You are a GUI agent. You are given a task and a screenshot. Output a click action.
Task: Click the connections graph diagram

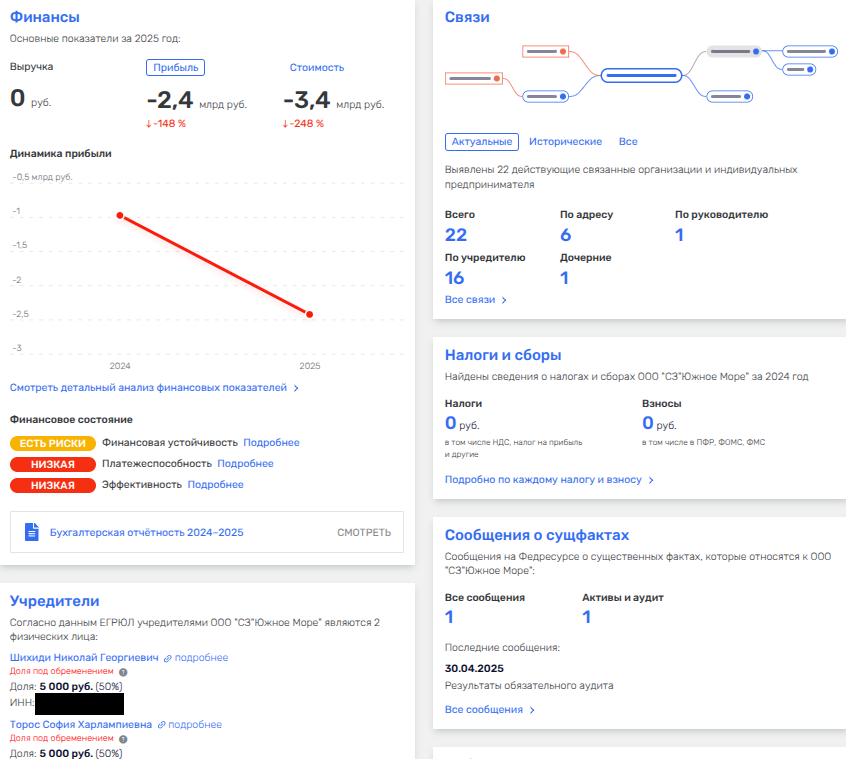[x=642, y=73]
